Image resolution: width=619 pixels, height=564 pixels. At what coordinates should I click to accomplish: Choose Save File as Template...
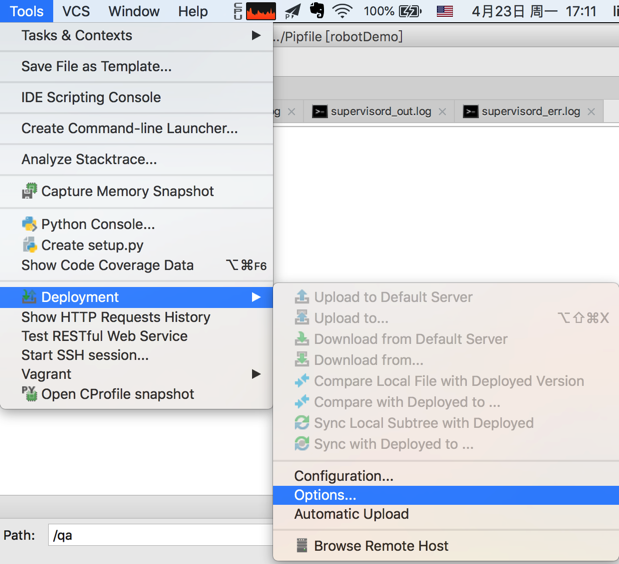click(x=136, y=66)
